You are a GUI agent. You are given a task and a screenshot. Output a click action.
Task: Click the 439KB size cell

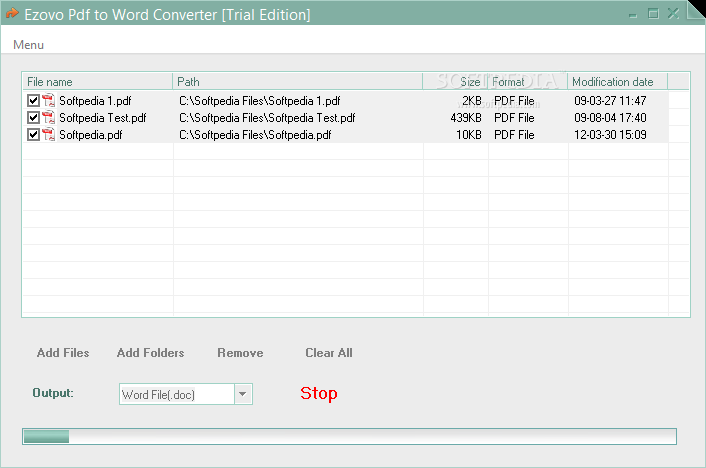coord(466,118)
